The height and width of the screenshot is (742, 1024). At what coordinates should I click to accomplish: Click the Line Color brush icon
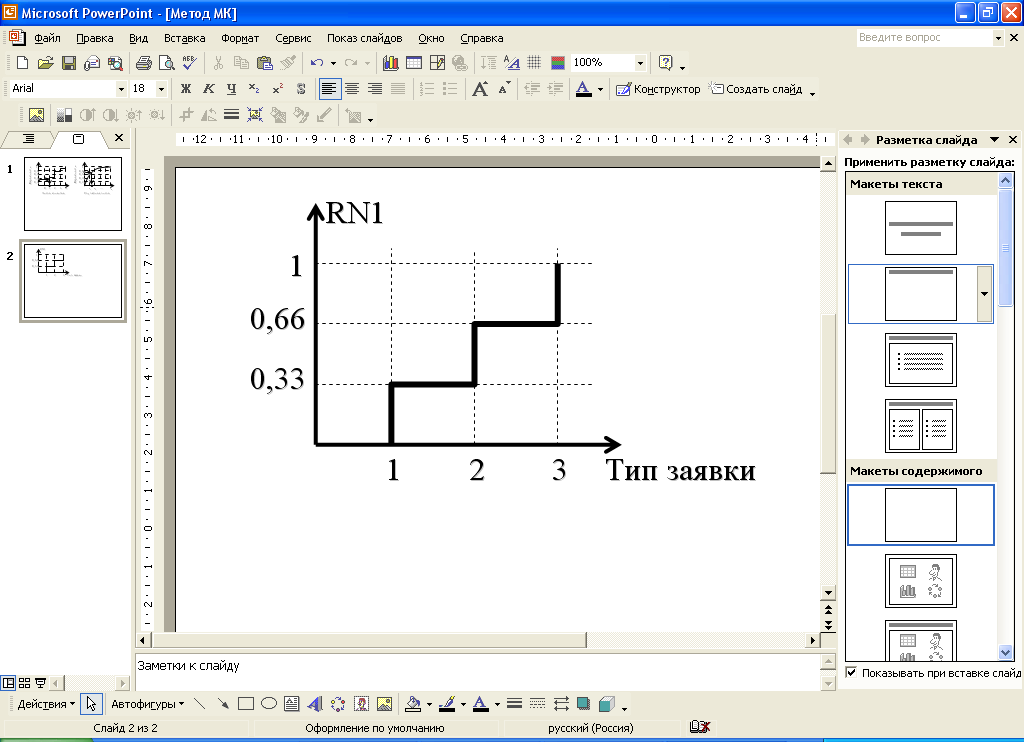point(447,704)
